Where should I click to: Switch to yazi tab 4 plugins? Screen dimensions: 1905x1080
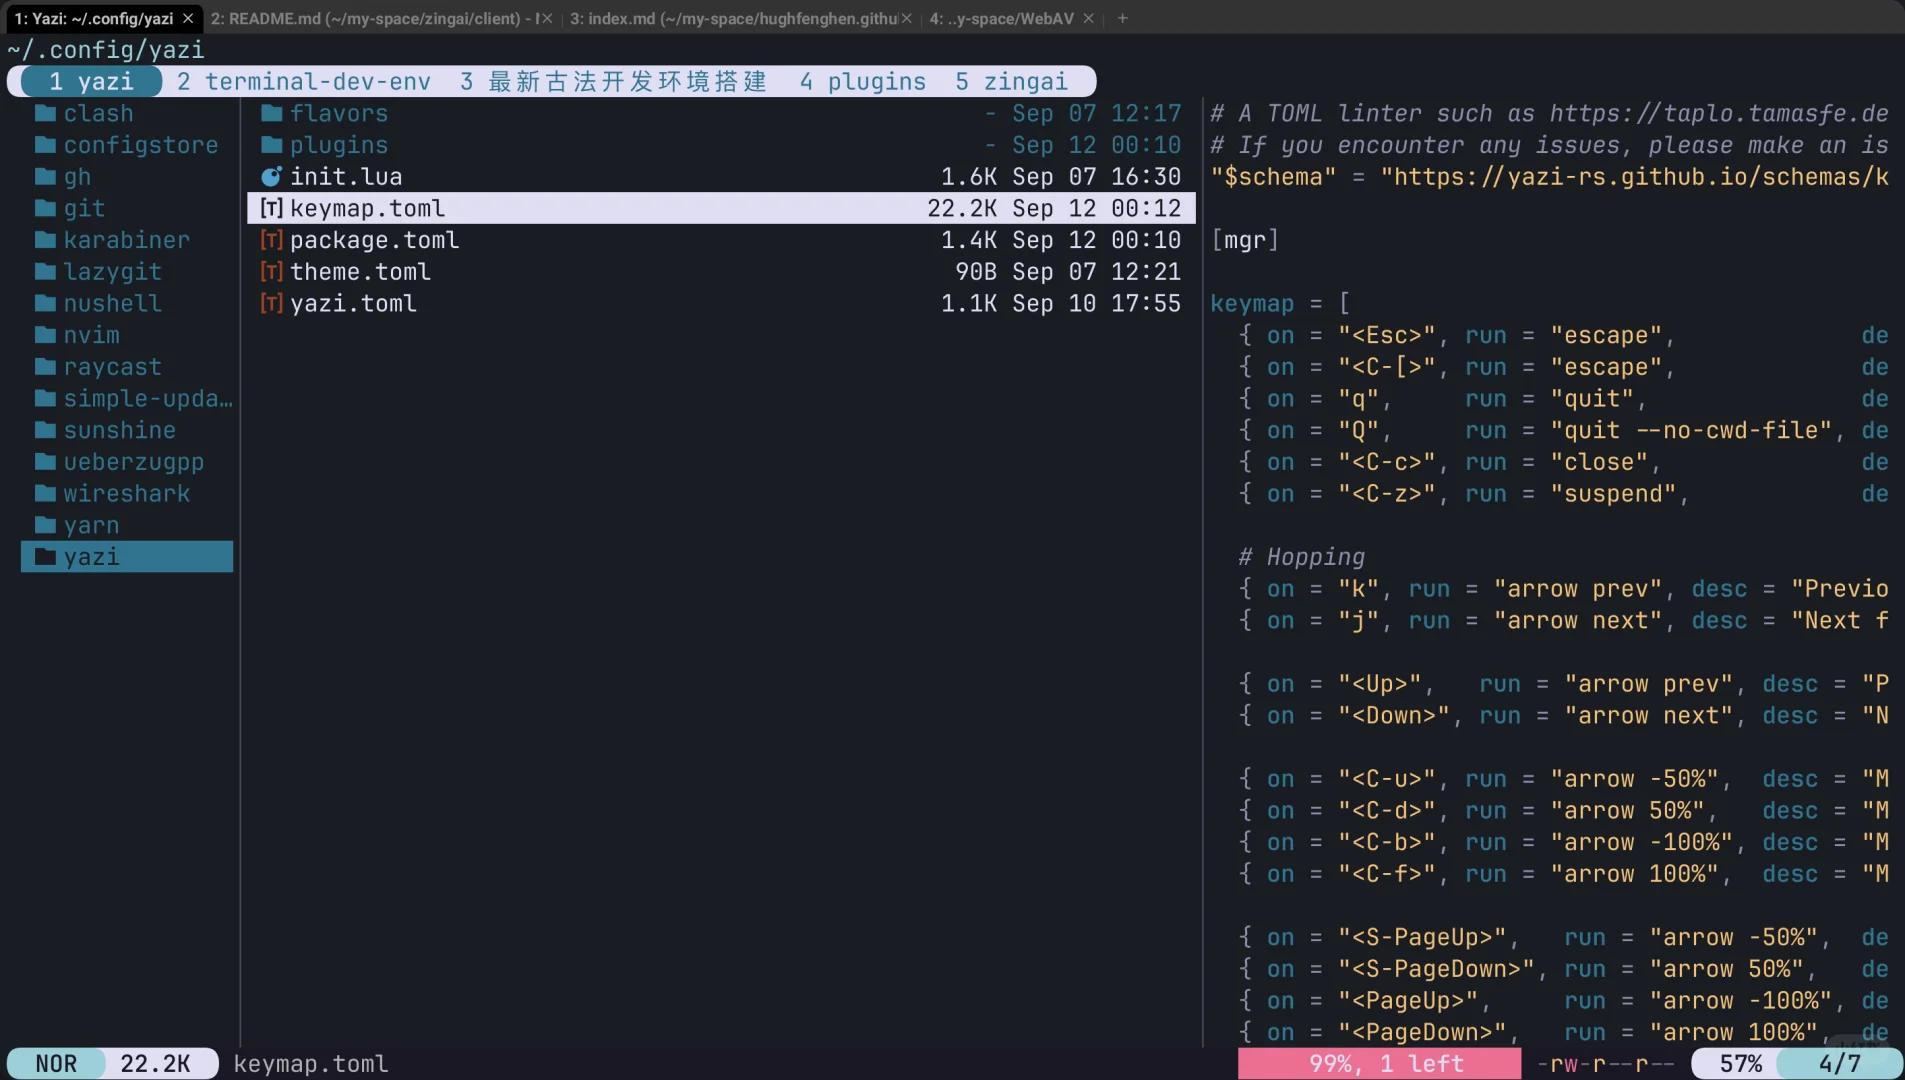pos(863,81)
